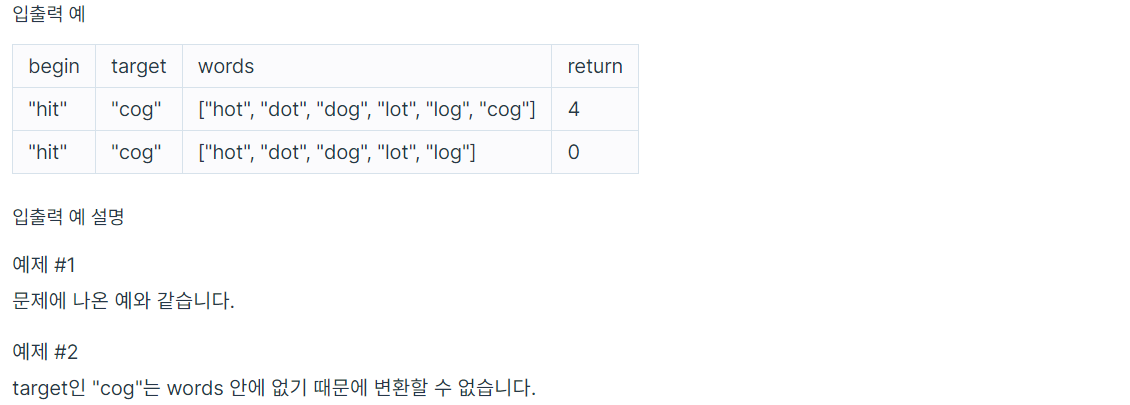The image size is (1130, 405).
Task: Click the 'return' column header
Action: 595,66
